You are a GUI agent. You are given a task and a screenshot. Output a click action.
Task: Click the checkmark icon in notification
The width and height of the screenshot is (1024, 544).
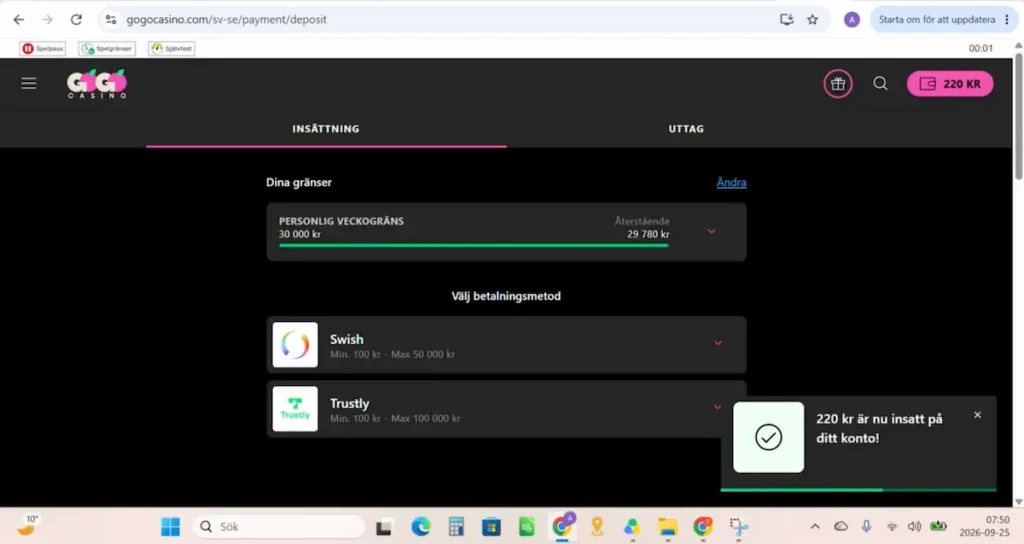pyautogui.click(x=769, y=437)
